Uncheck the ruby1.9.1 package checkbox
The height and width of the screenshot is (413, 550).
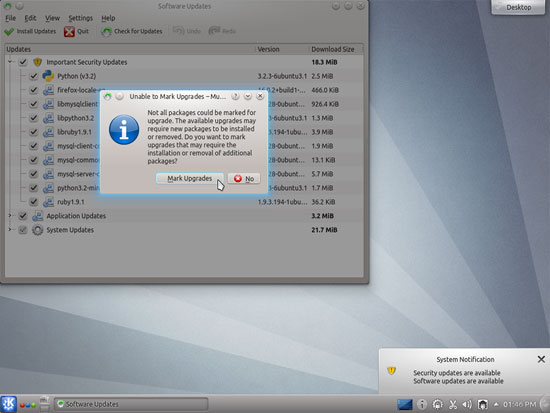34,202
